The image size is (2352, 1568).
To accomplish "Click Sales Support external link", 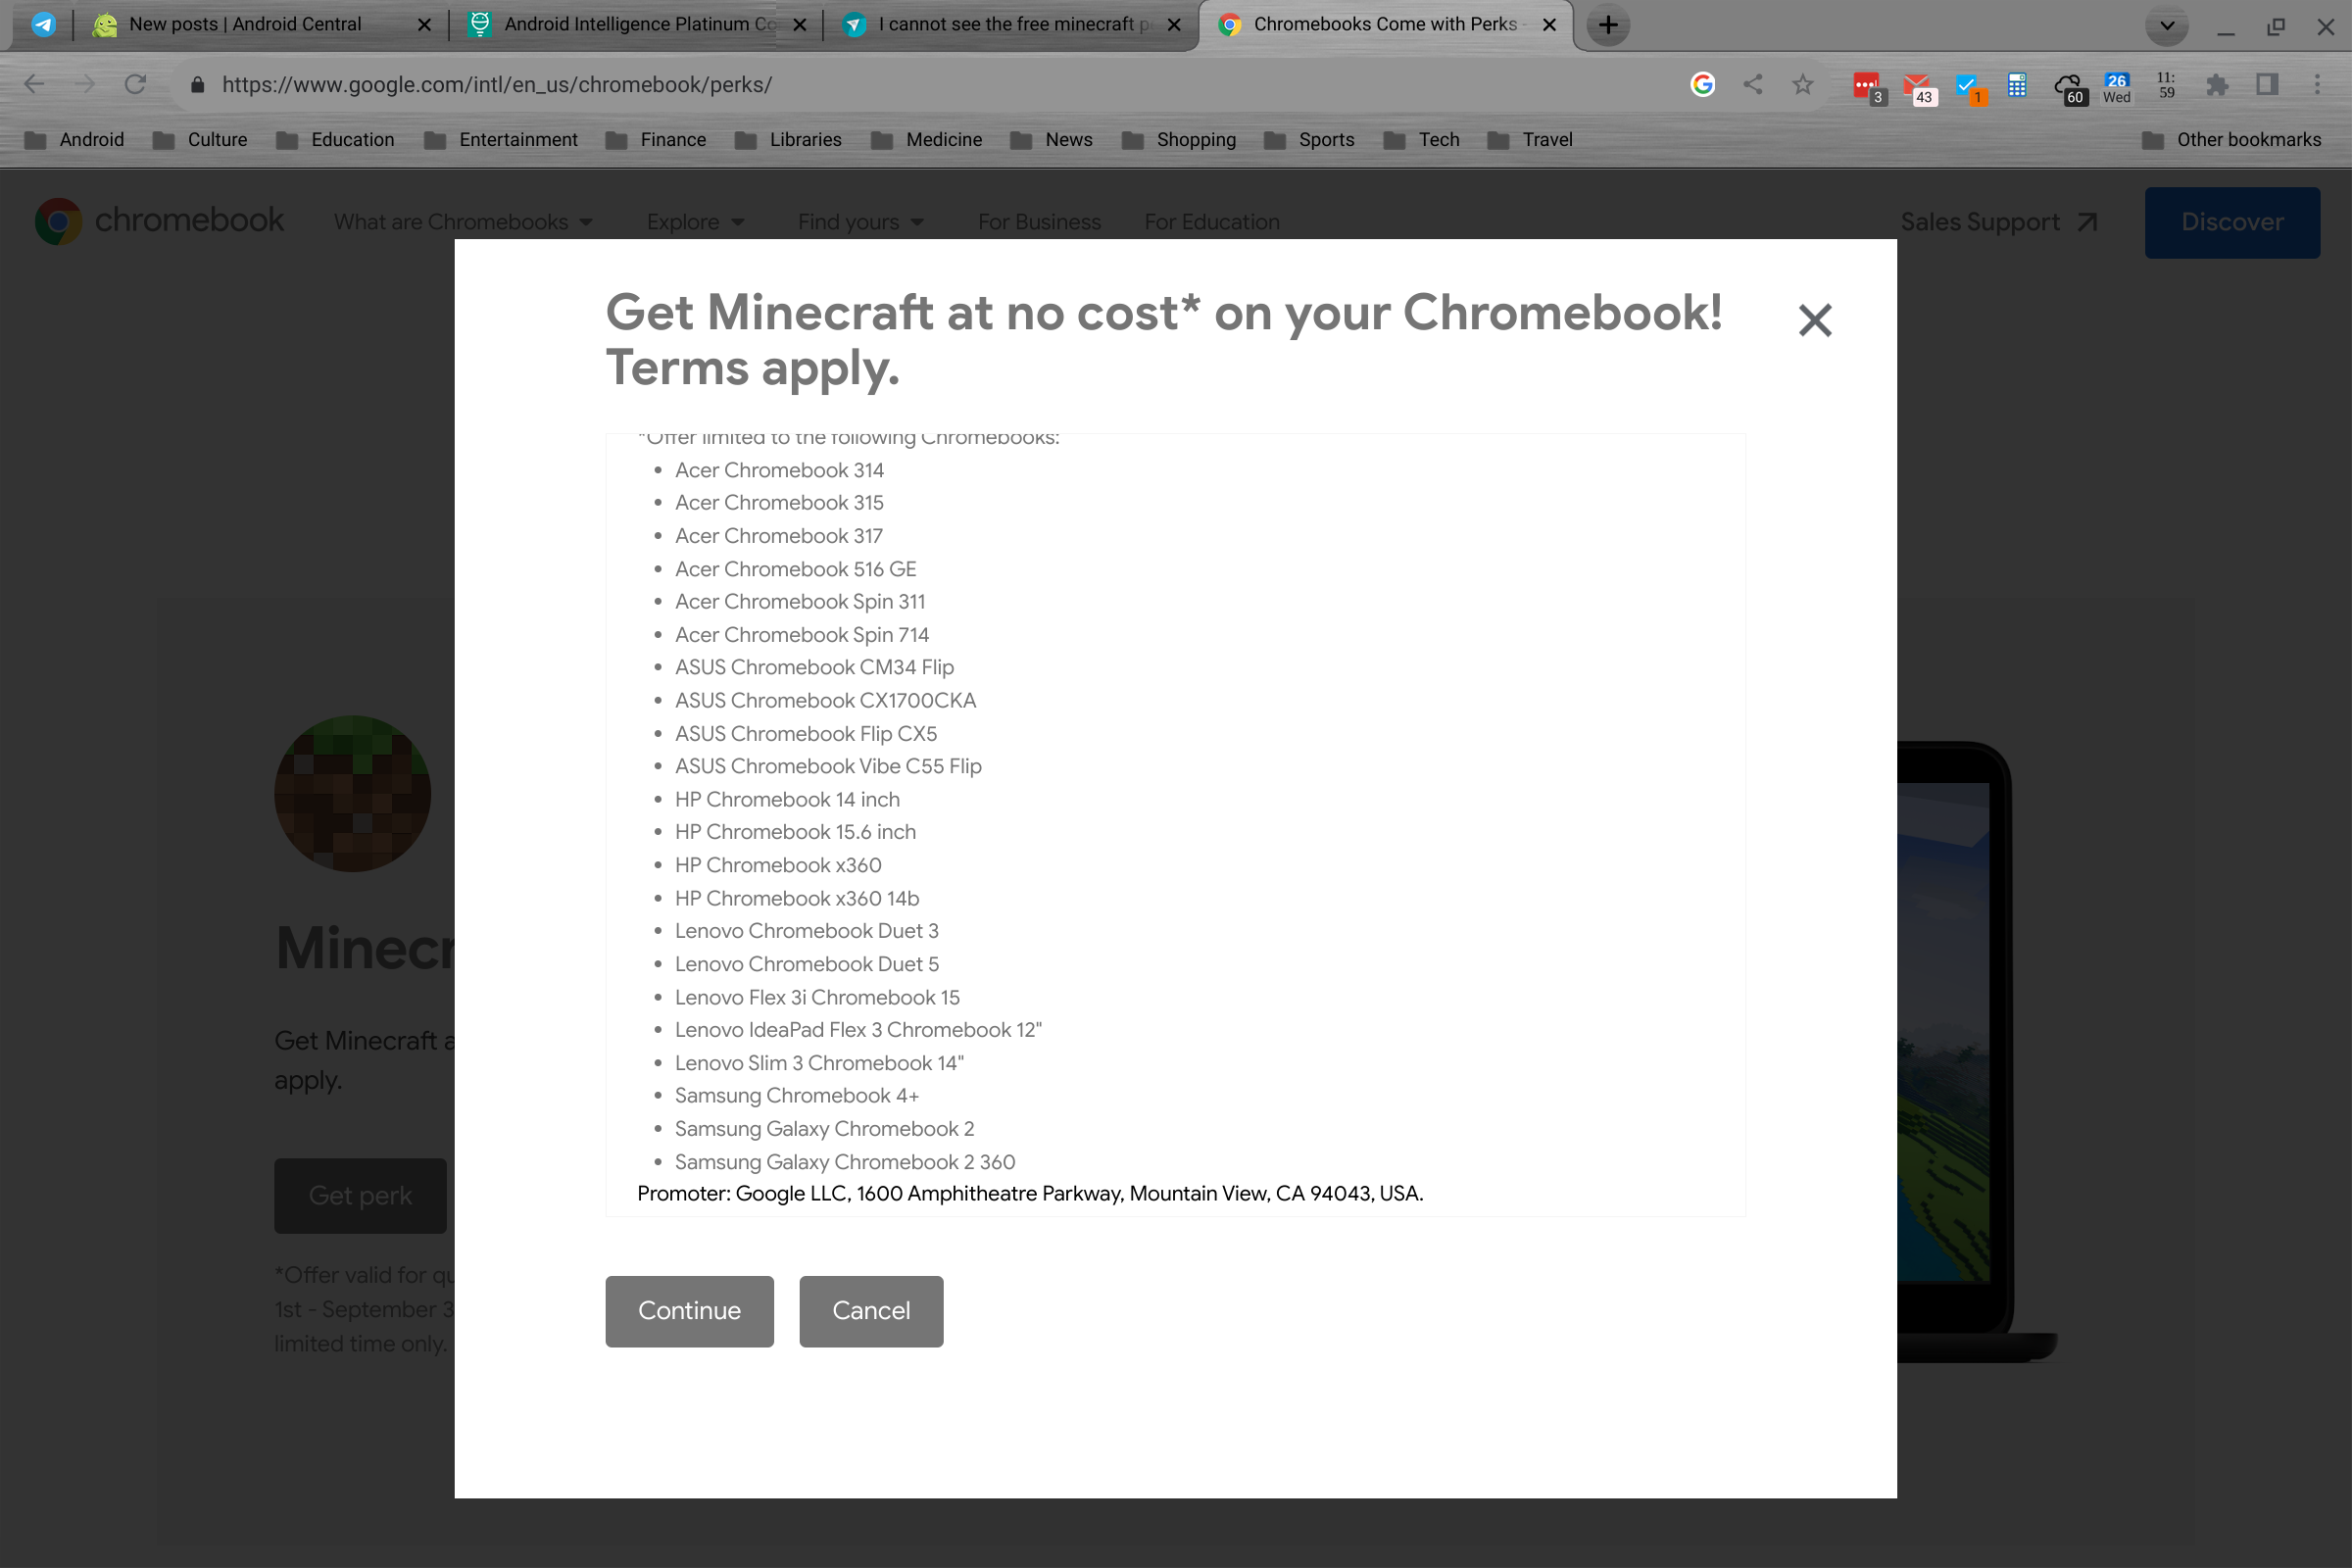I will coord(2000,222).
